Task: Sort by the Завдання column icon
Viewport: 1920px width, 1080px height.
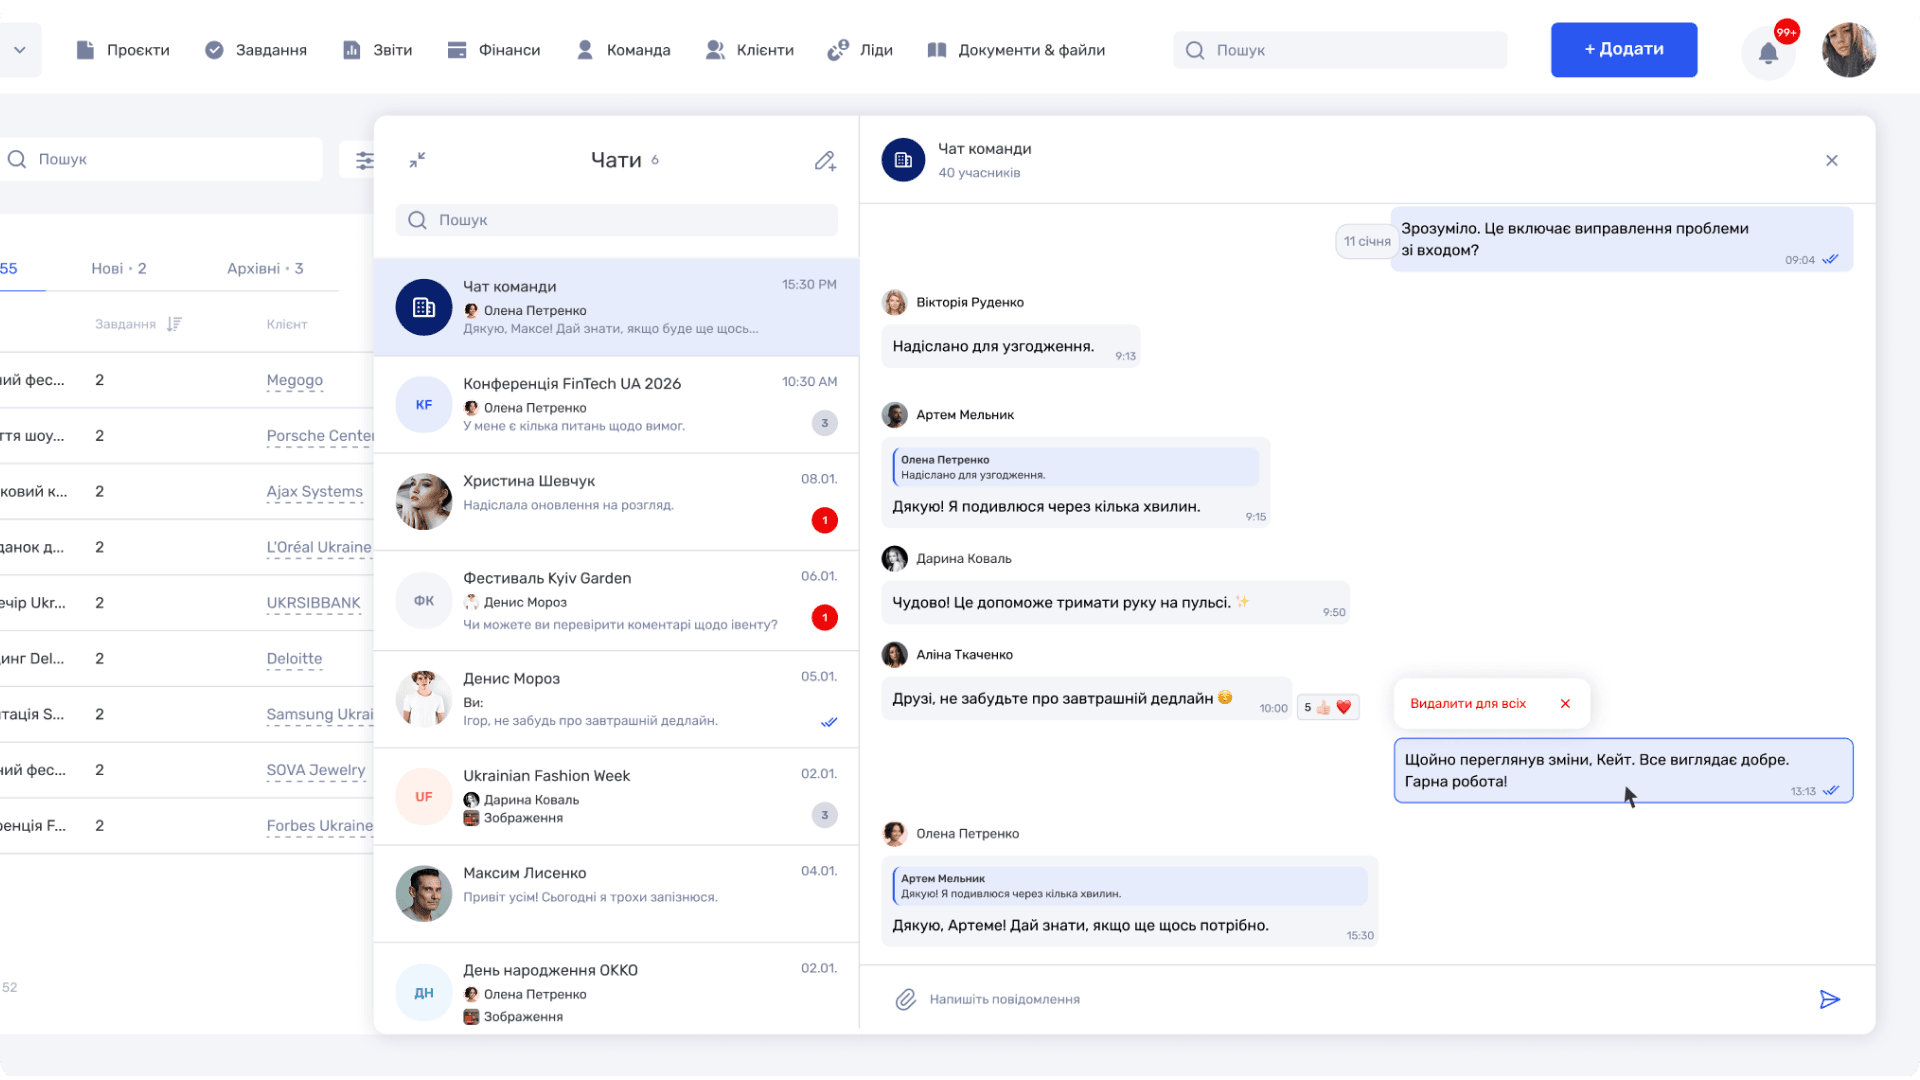Action: pos(174,324)
